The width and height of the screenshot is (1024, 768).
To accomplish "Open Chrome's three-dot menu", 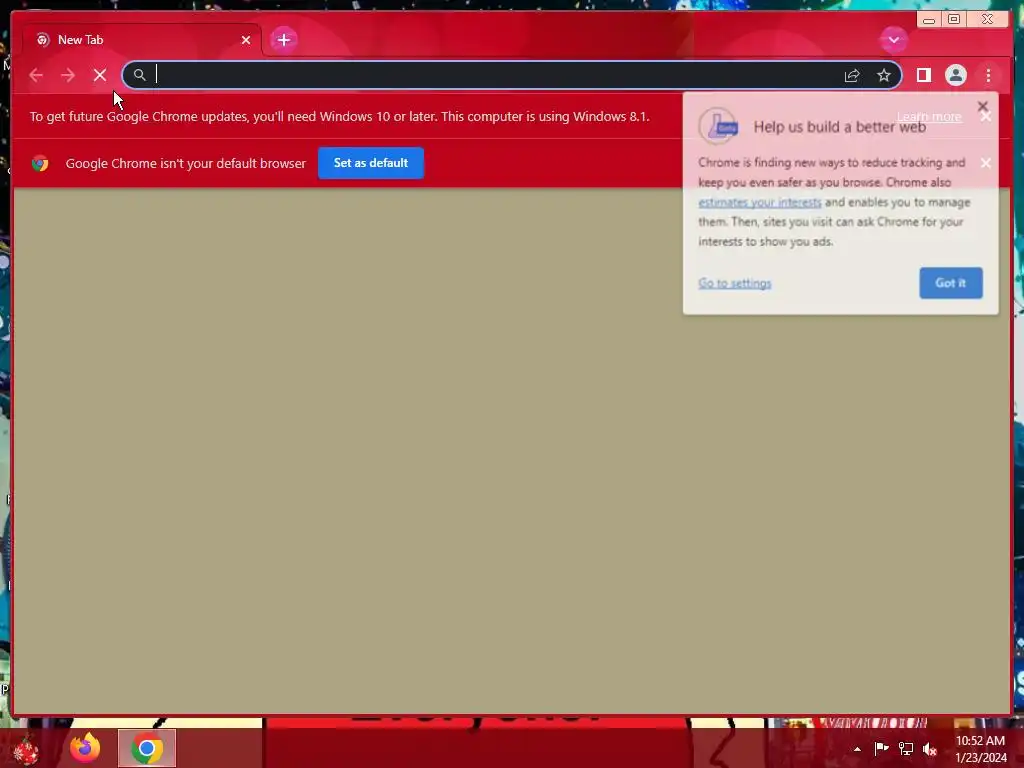I will tap(988, 75).
